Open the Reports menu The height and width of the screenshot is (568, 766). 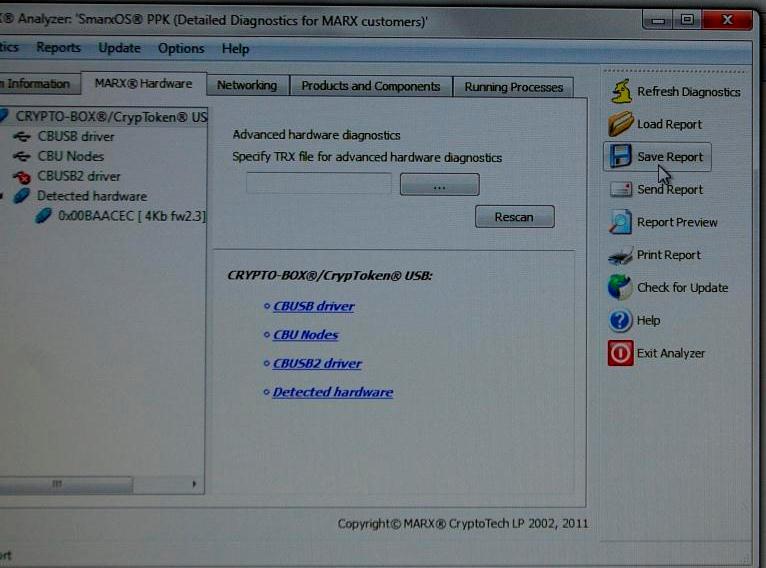click(x=59, y=47)
